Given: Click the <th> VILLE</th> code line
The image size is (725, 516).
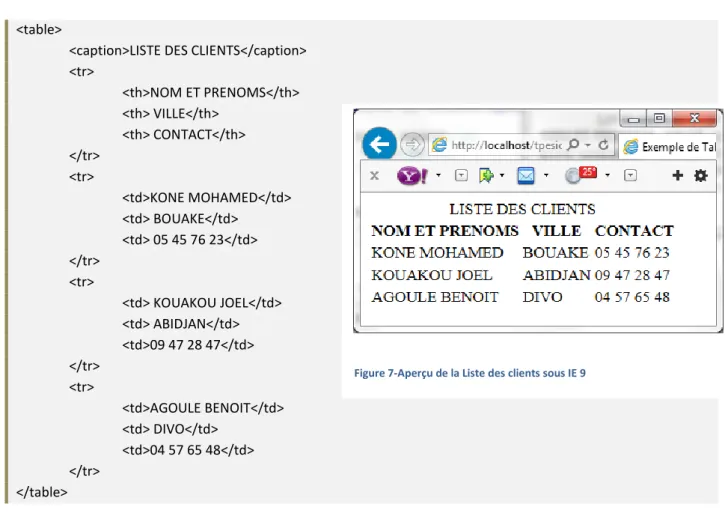Looking at the screenshot, I should coord(171,113).
